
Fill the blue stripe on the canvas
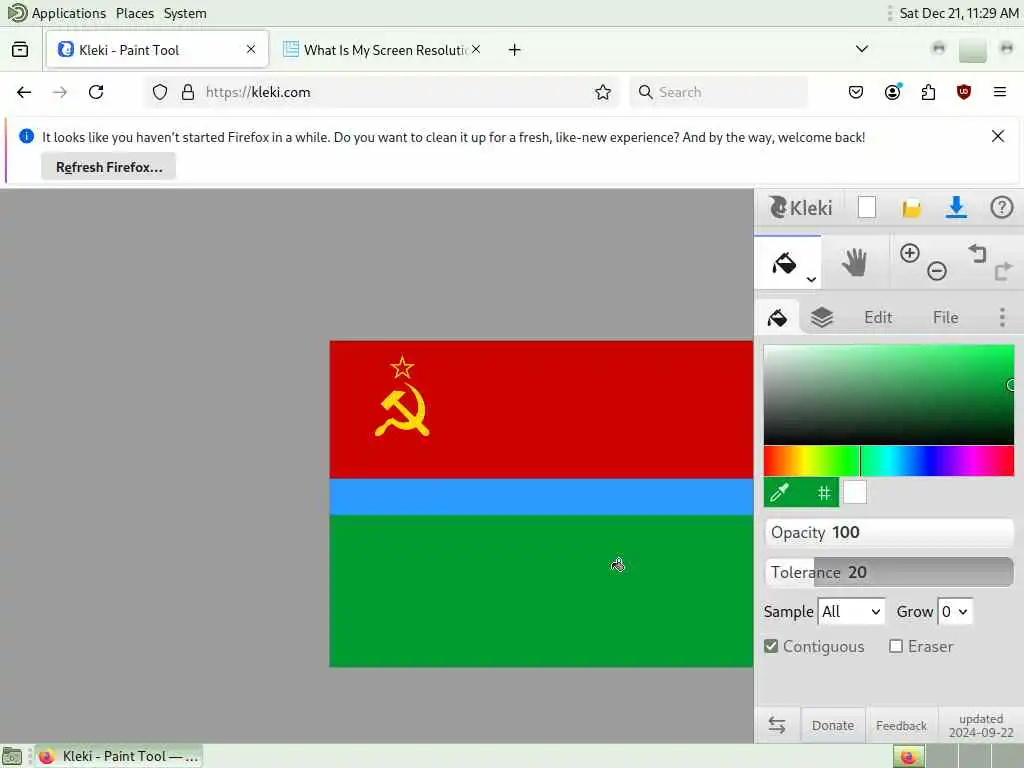click(x=541, y=497)
